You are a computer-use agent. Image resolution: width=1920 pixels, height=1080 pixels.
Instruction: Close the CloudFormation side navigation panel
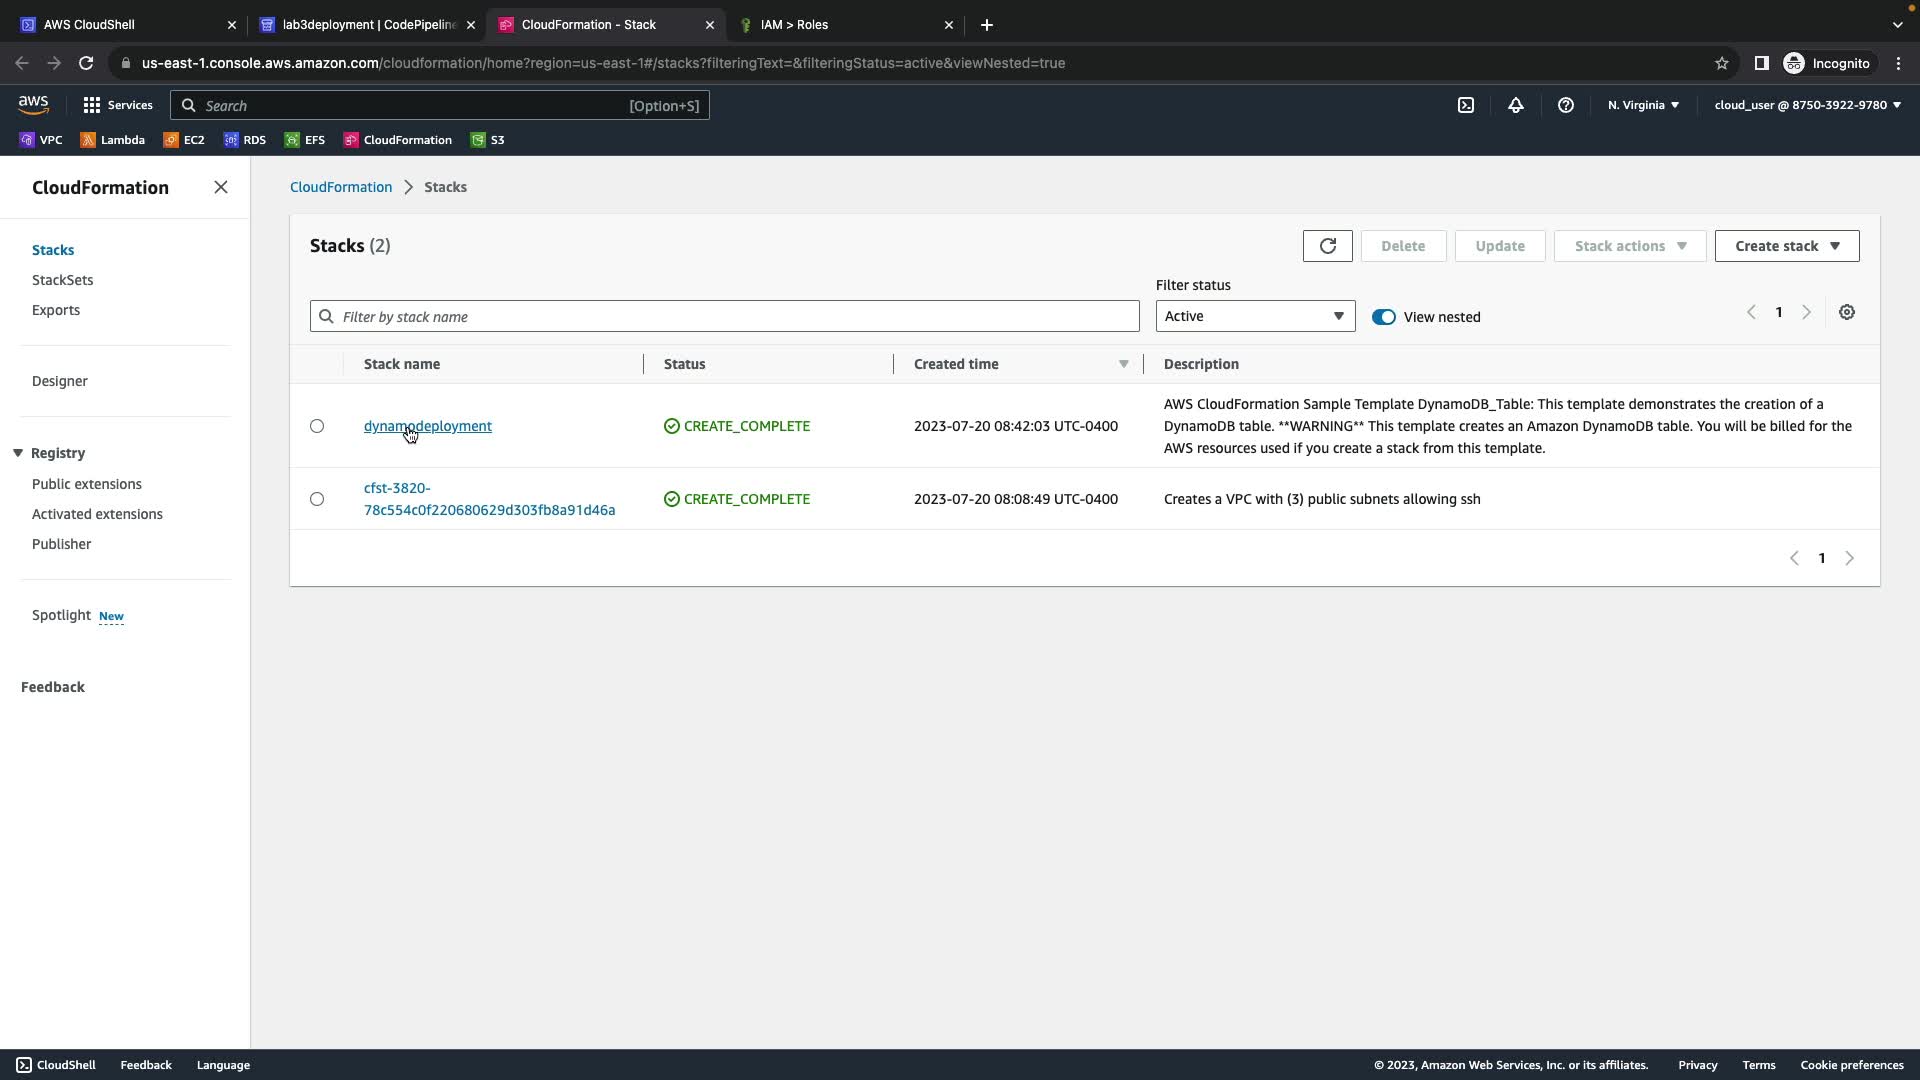(x=221, y=188)
